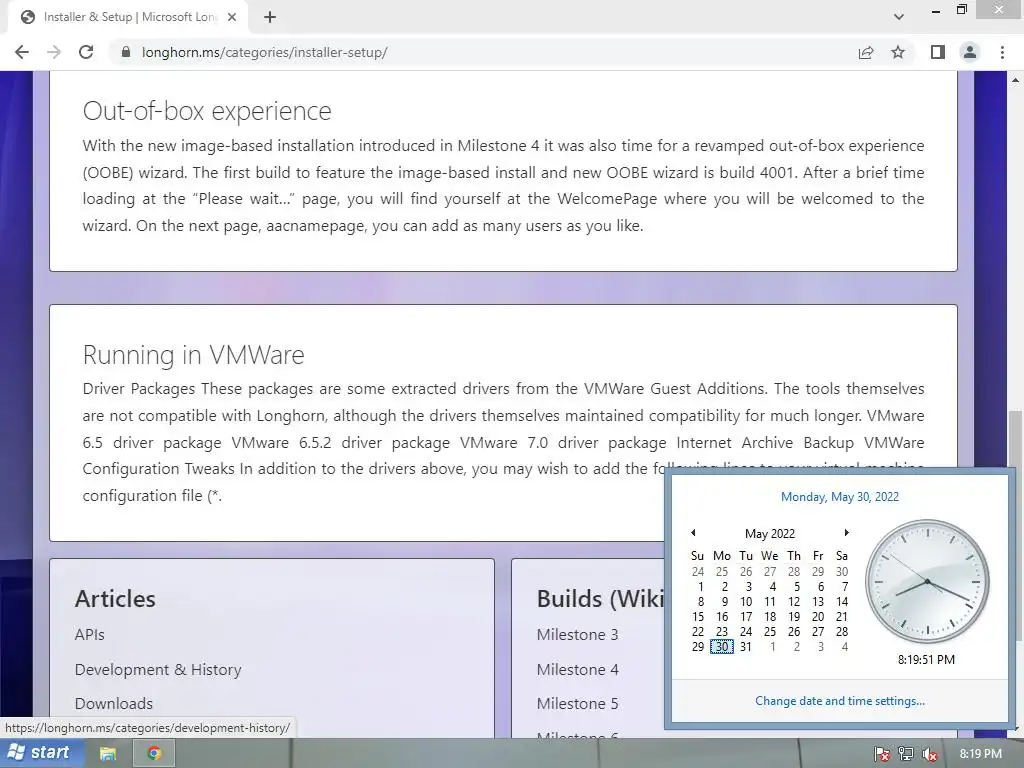Image resolution: width=1024 pixels, height=768 pixels.
Task: Open Chrome's three-dot menu
Action: pyautogui.click(x=1002, y=52)
